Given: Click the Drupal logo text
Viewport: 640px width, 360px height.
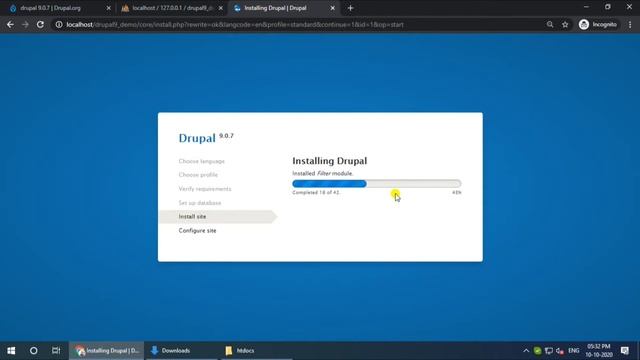Looking at the screenshot, I should (197, 138).
